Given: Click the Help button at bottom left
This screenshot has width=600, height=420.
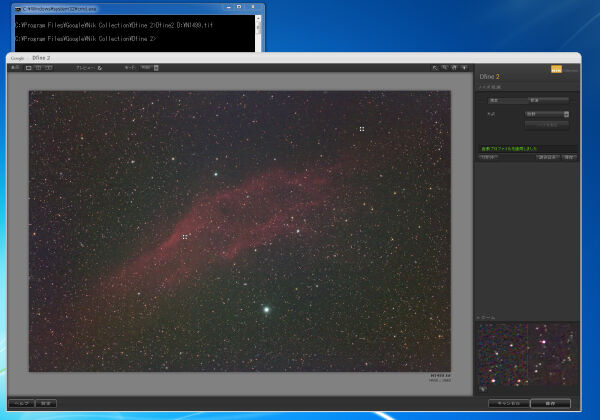Looking at the screenshot, I should pyautogui.click(x=21, y=403).
